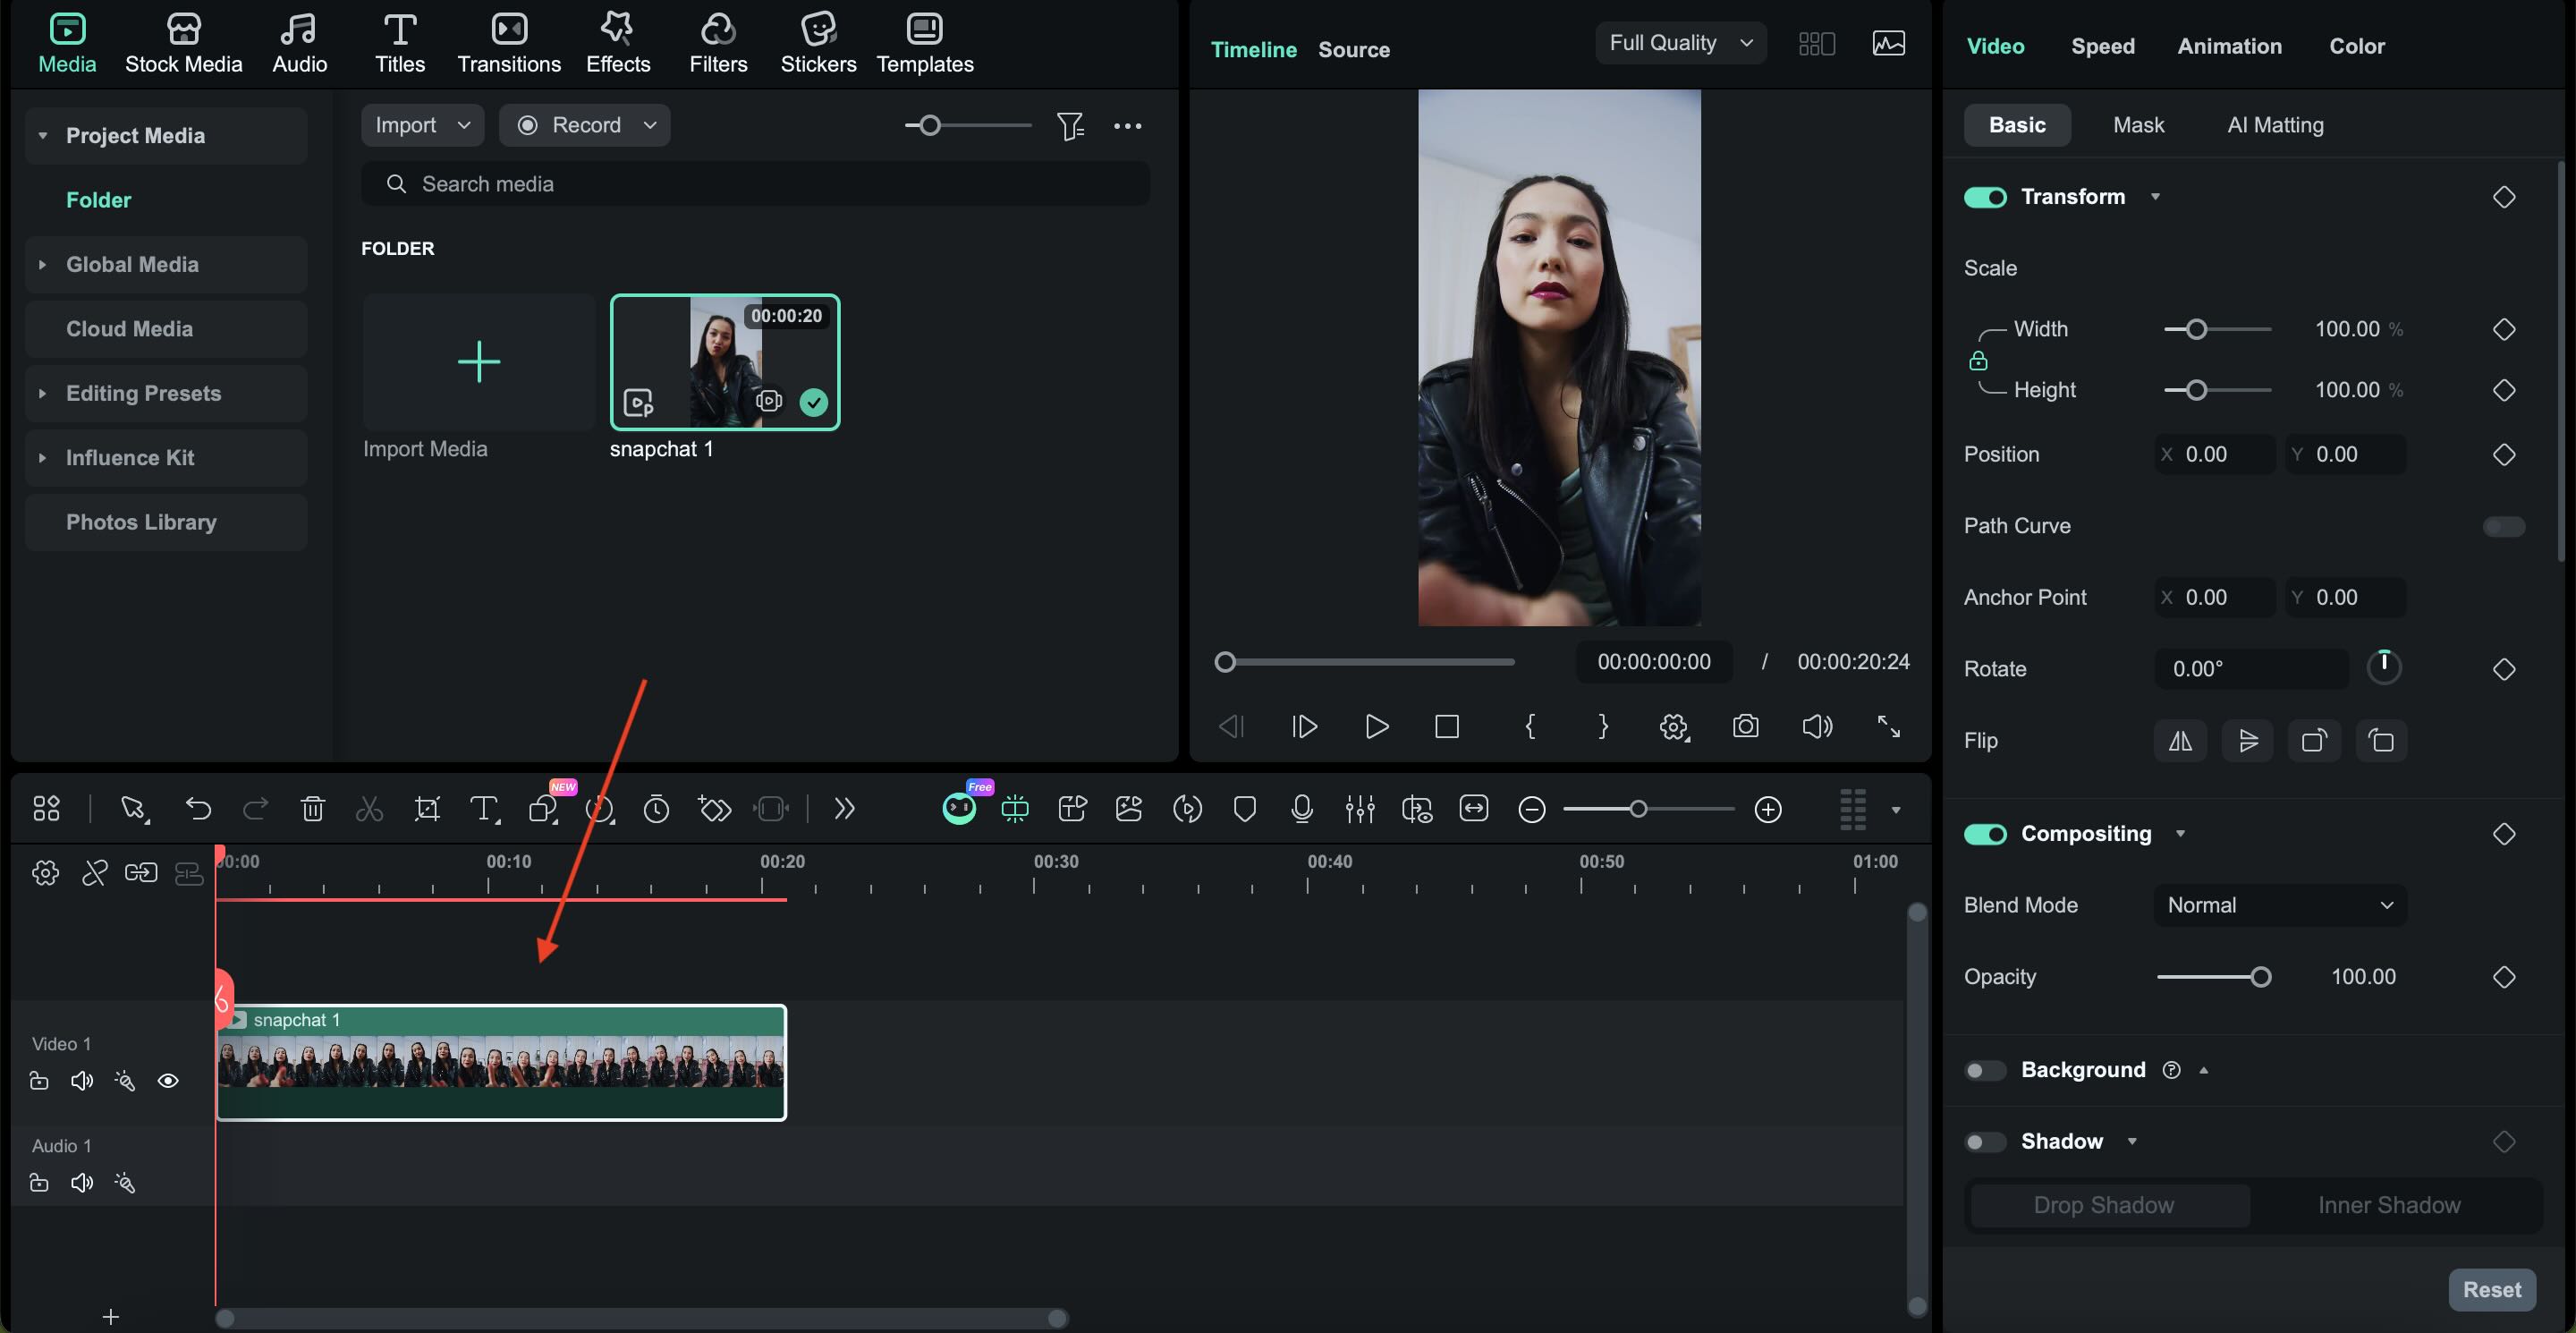This screenshot has height=1333, width=2576.
Task: Disable the Transform toggle
Action: [1985, 197]
